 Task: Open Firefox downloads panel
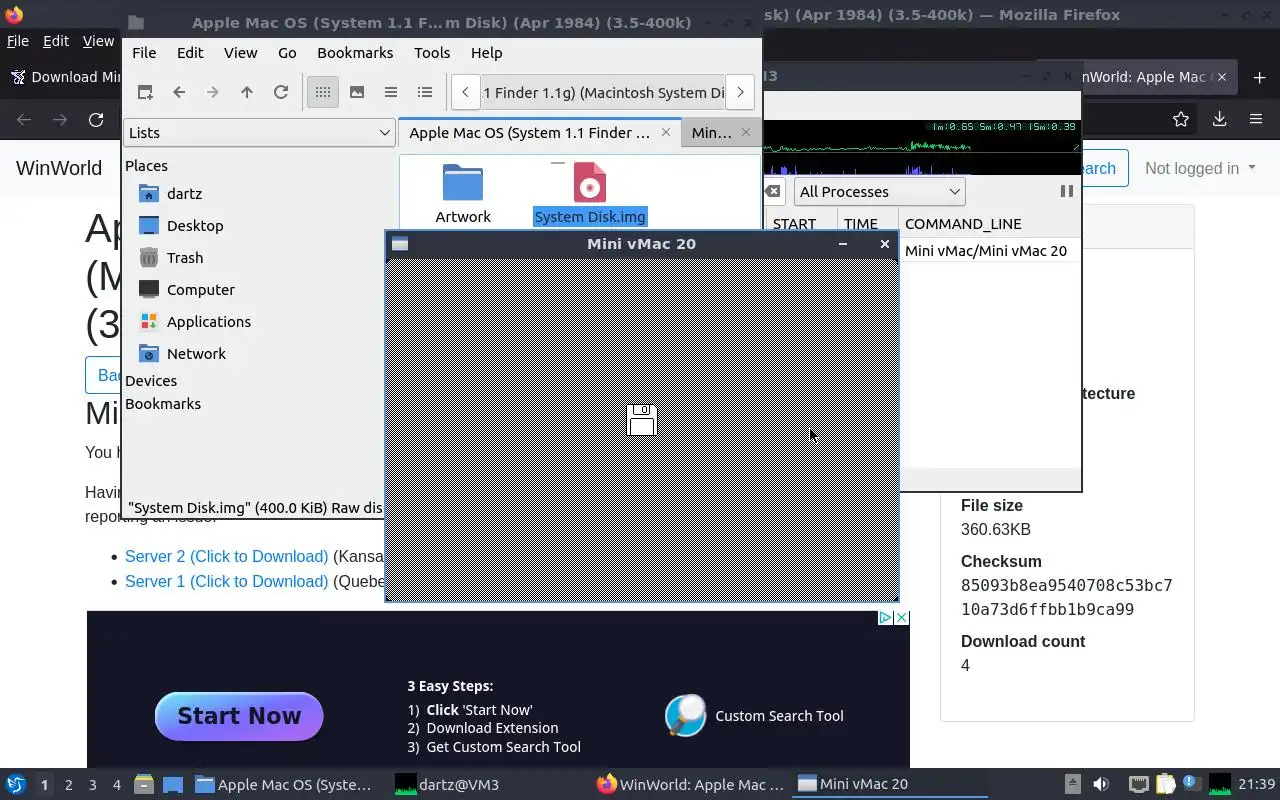[x=1219, y=120]
